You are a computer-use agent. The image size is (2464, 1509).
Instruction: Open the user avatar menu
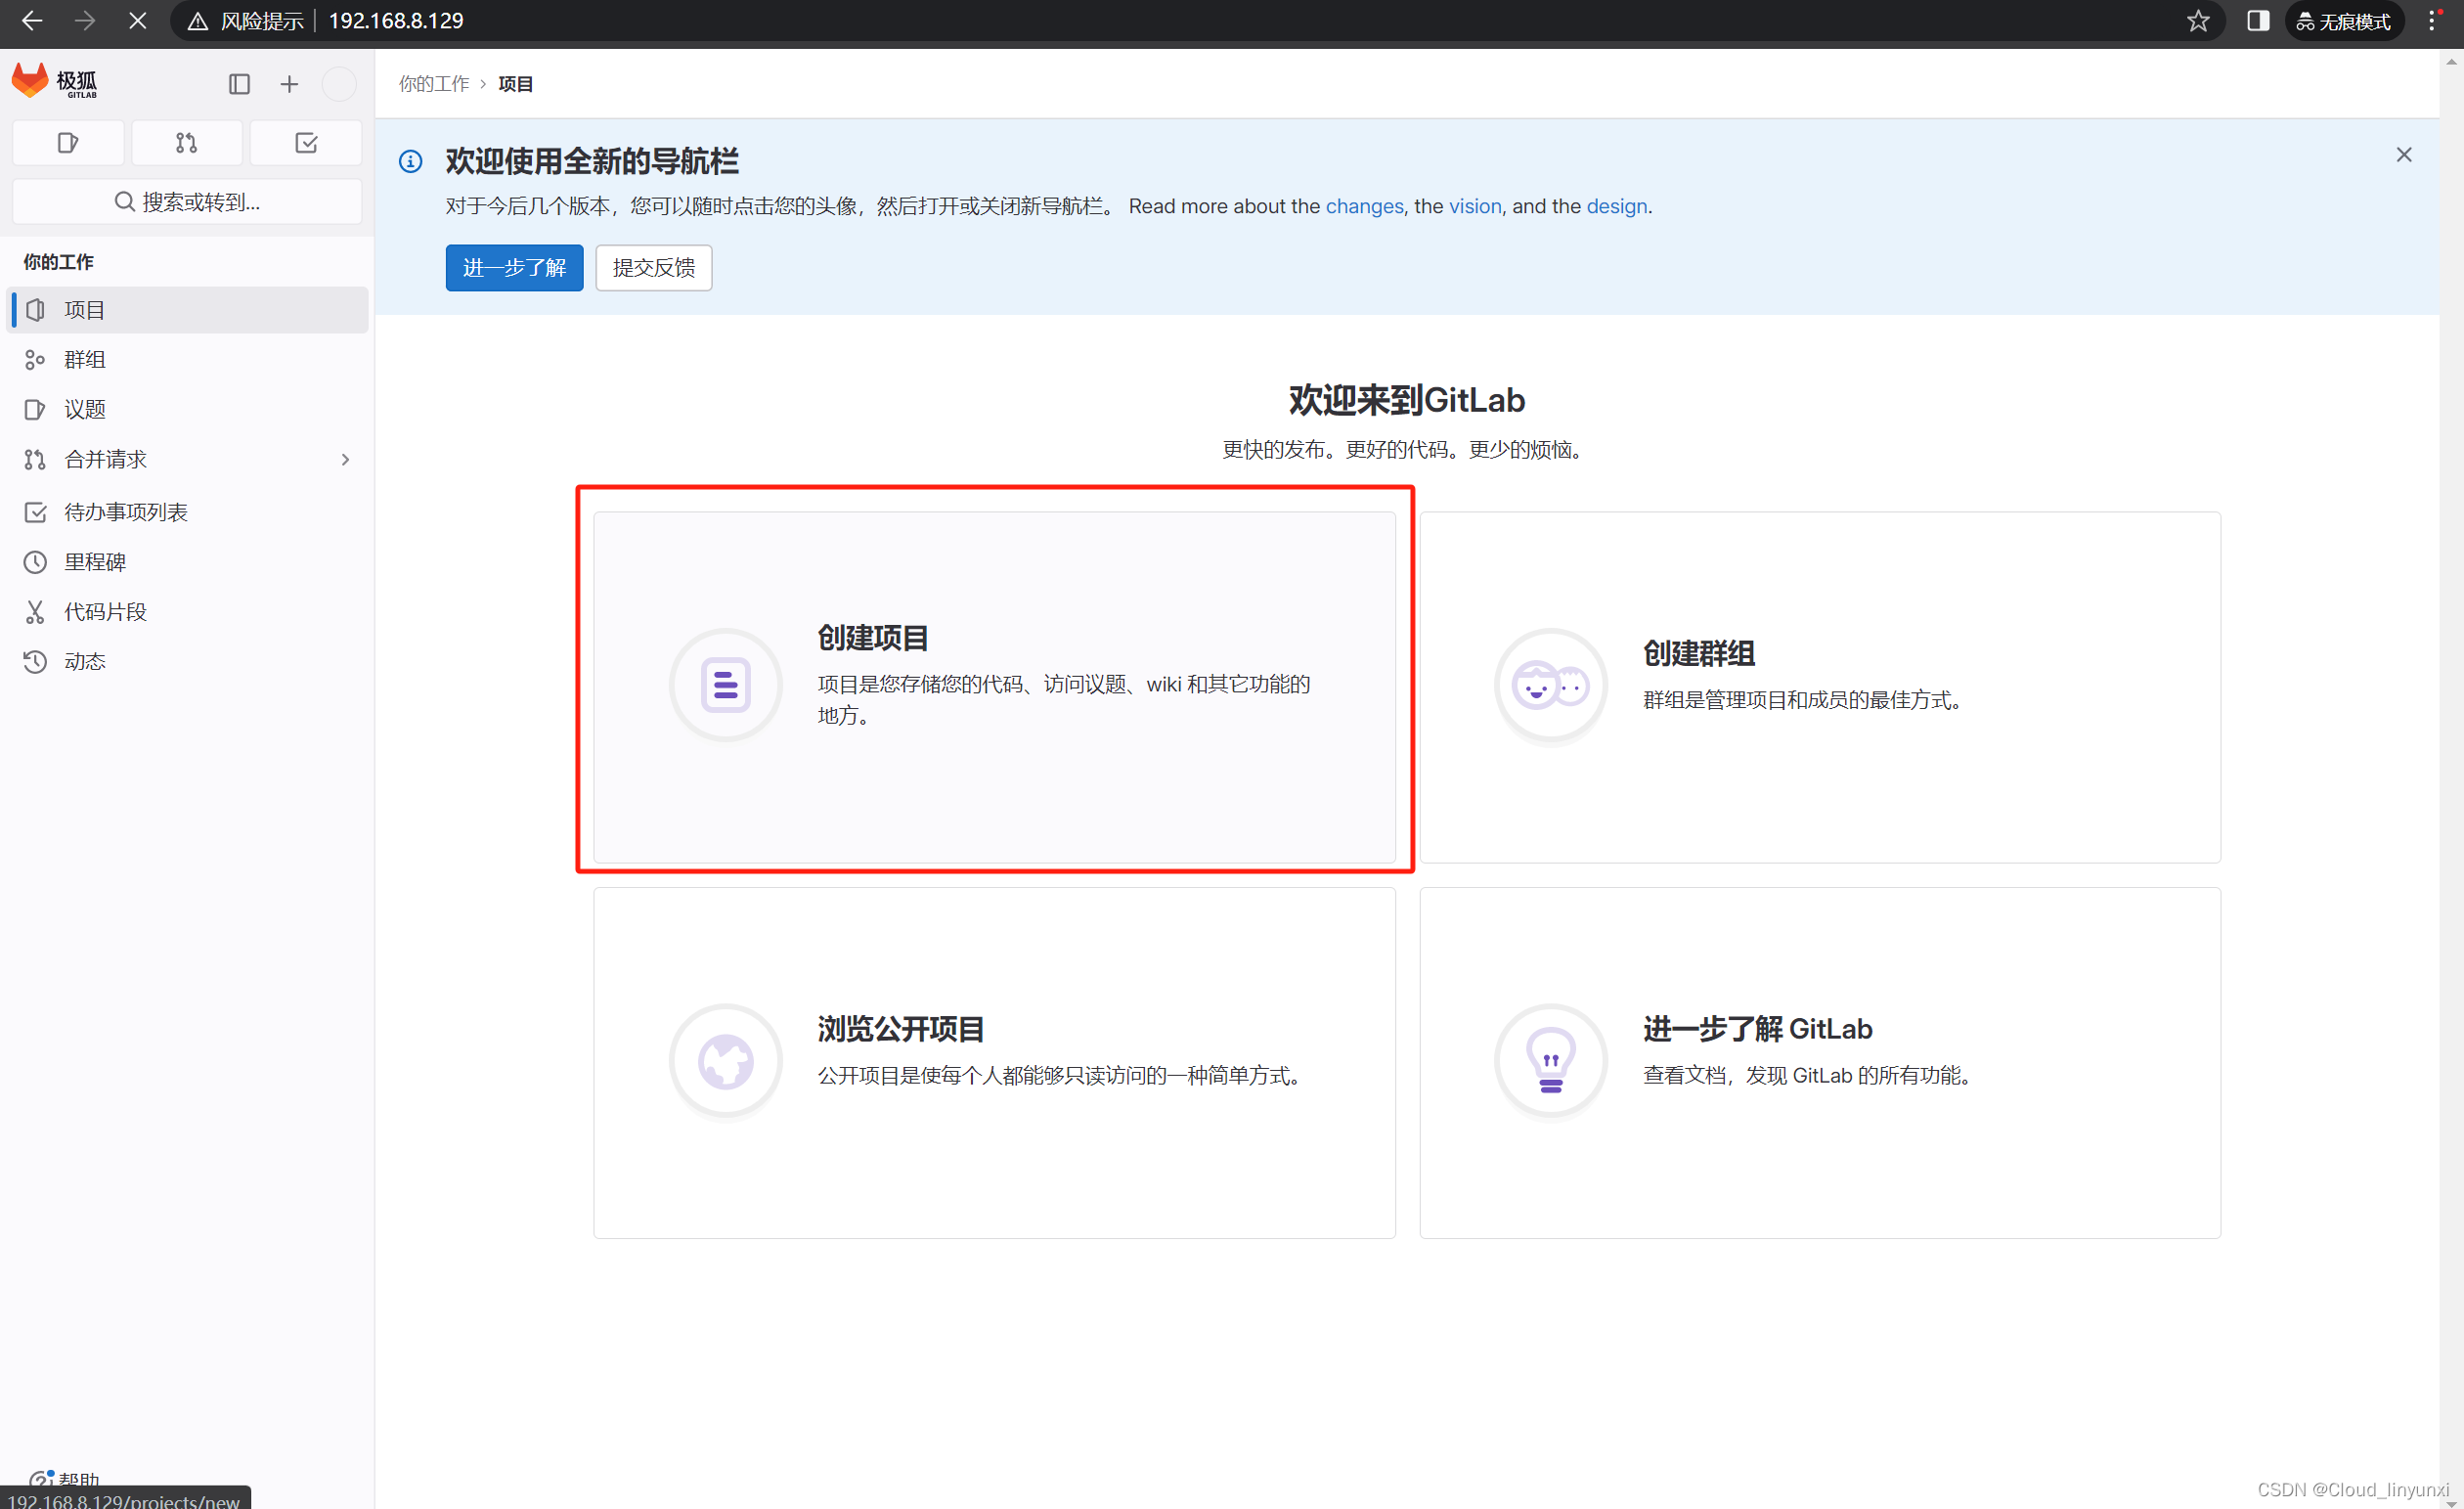point(339,84)
